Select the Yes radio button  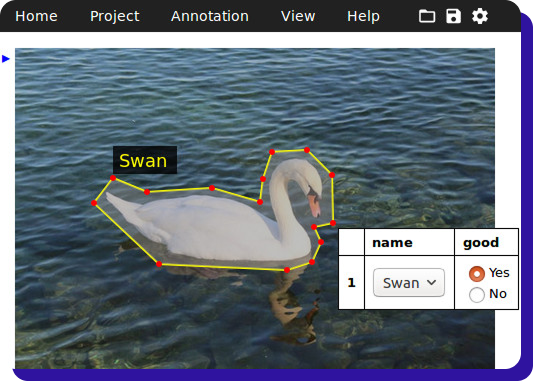click(x=477, y=274)
